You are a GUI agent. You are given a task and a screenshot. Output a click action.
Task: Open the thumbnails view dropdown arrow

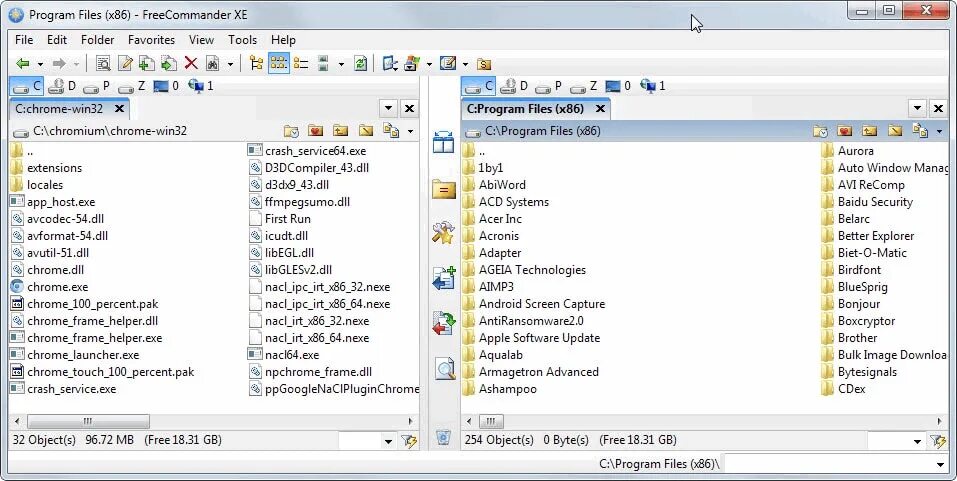click(x=341, y=64)
